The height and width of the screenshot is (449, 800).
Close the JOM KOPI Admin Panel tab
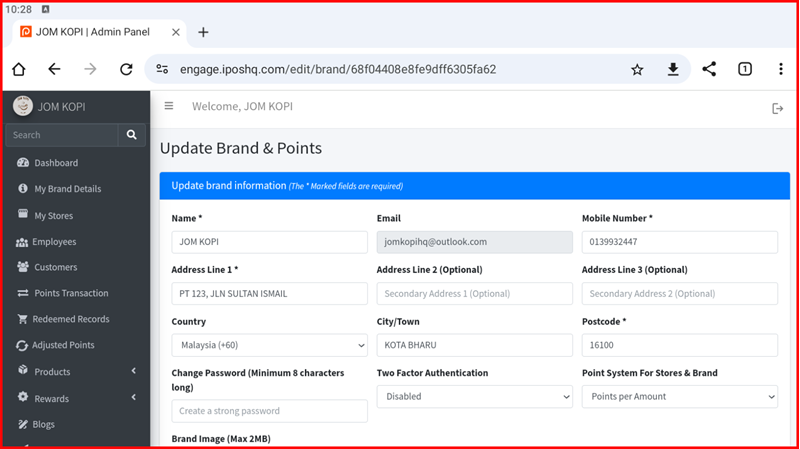tap(176, 32)
